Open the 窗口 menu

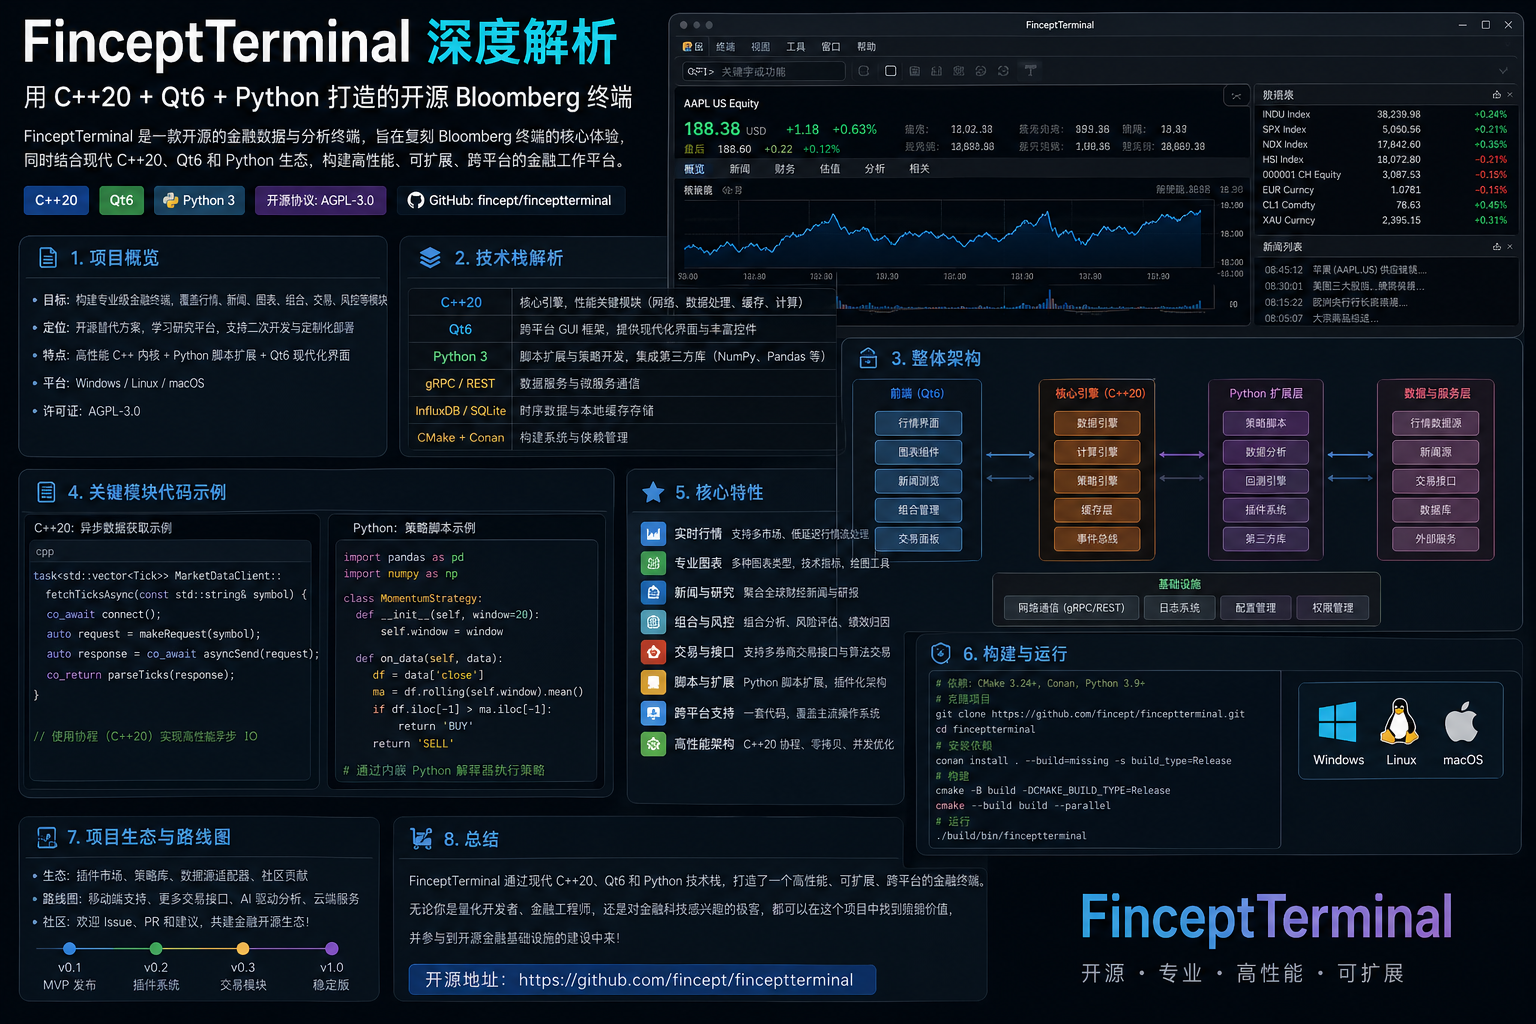831,47
